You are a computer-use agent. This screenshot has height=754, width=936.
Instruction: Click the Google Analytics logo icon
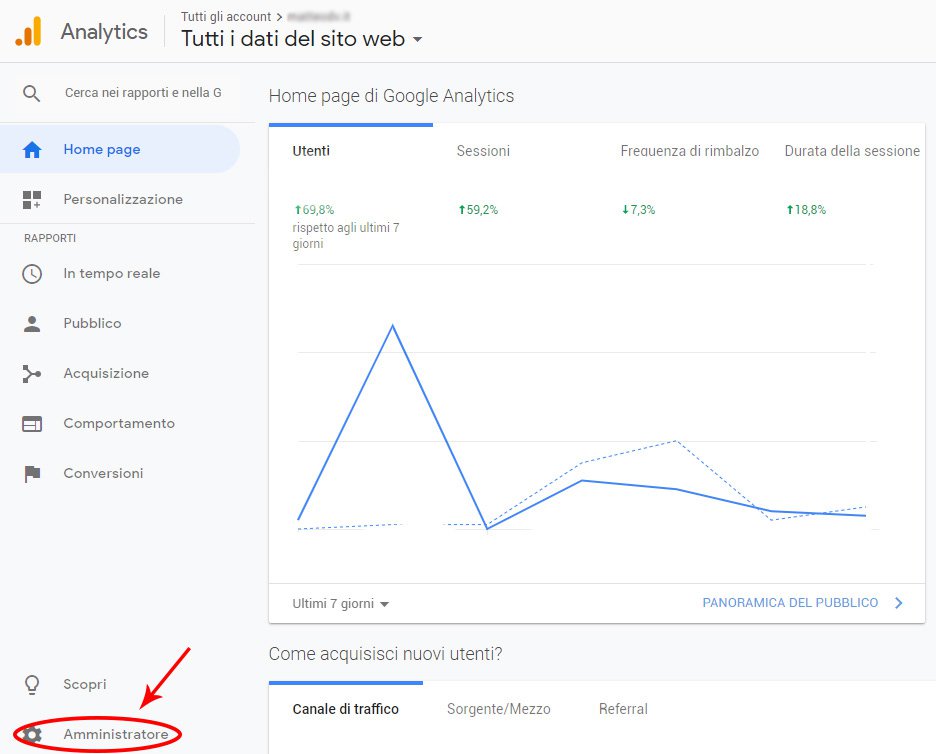point(29,31)
